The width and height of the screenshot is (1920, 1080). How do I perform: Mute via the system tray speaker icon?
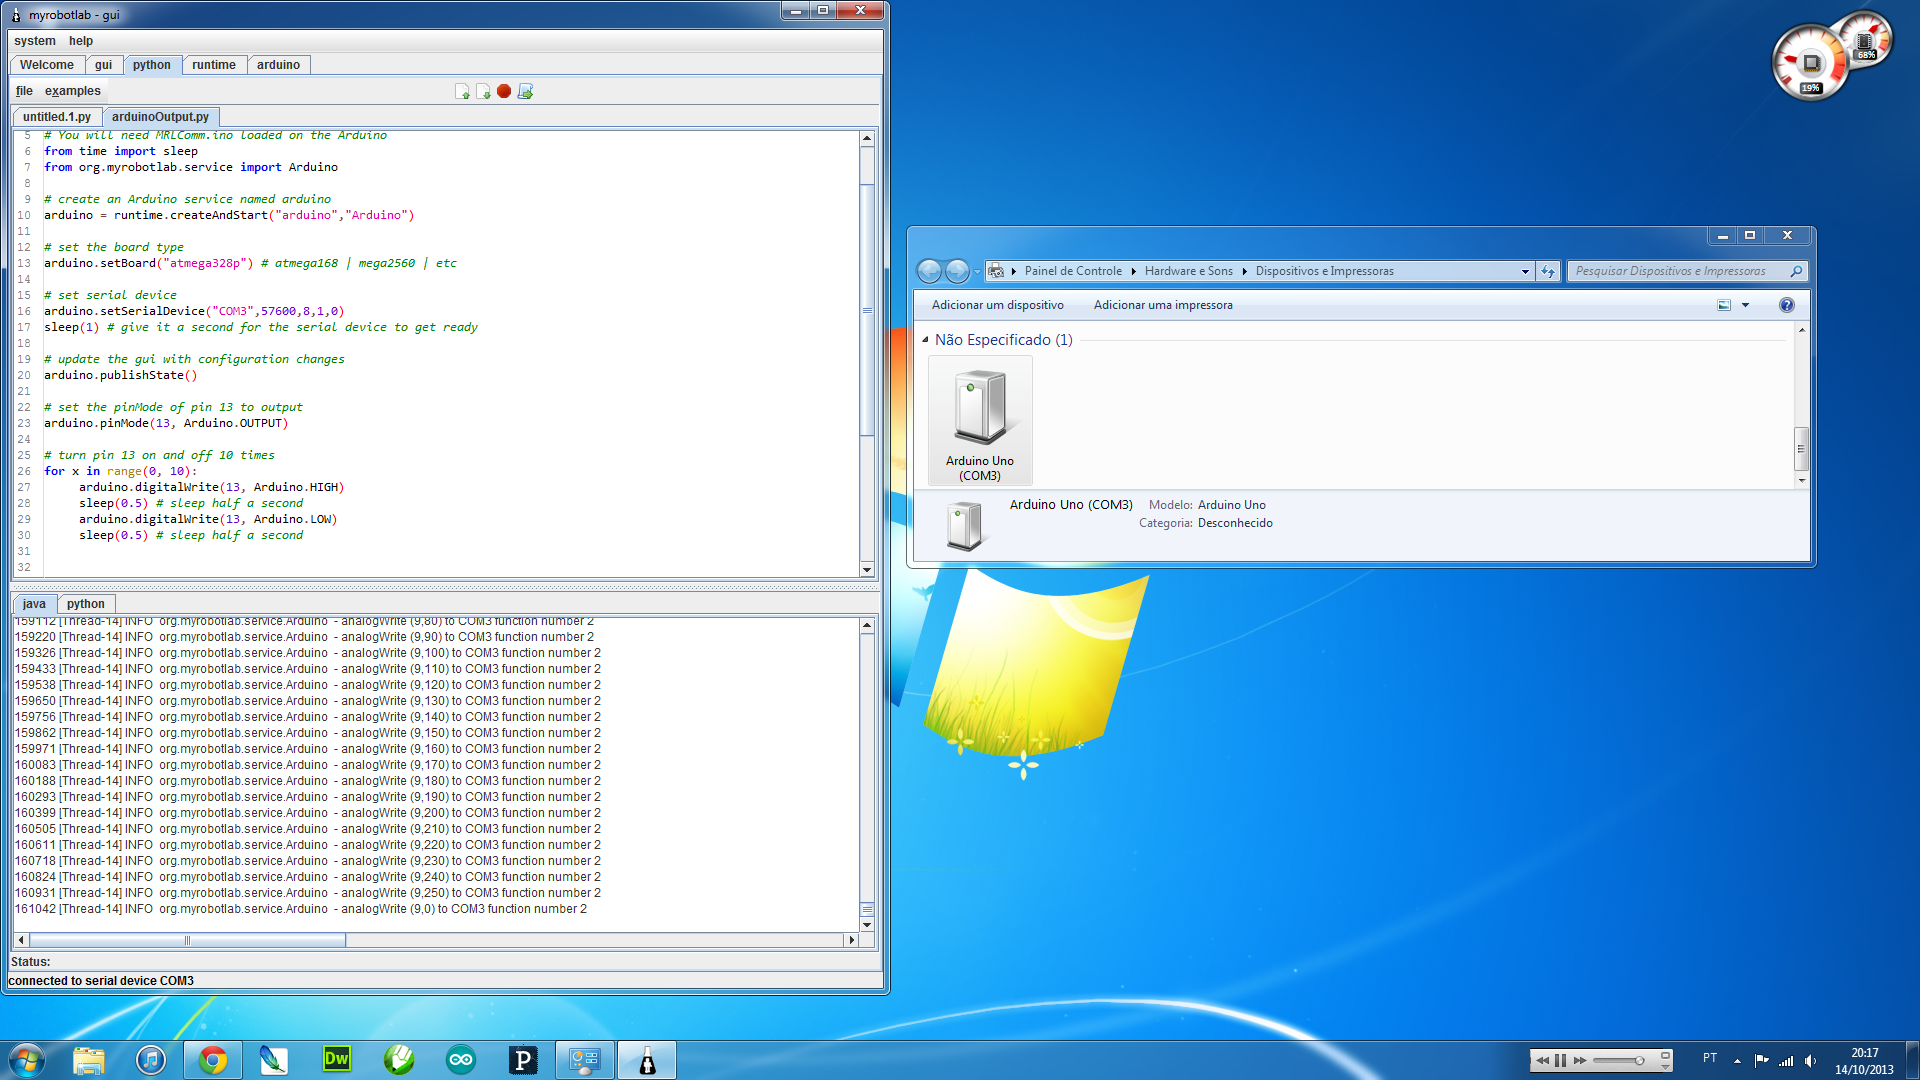tap(1811, 1060)
